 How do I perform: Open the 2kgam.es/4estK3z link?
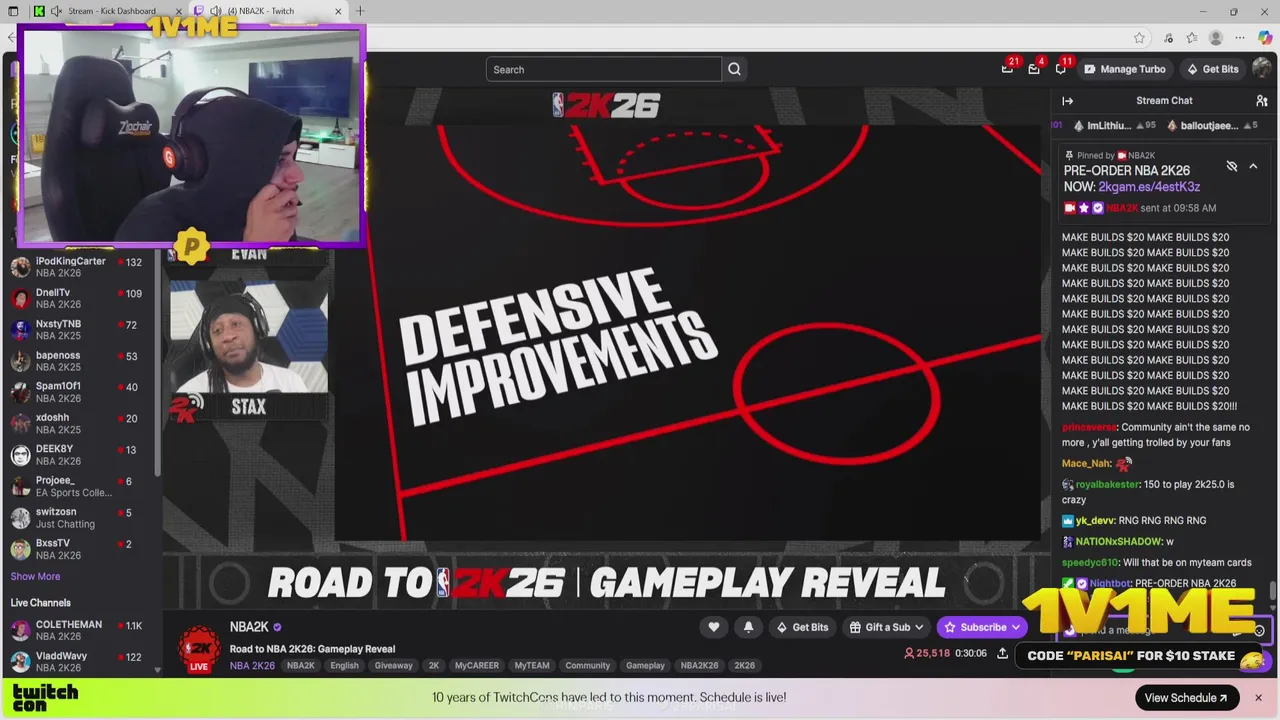[1149, 187]
